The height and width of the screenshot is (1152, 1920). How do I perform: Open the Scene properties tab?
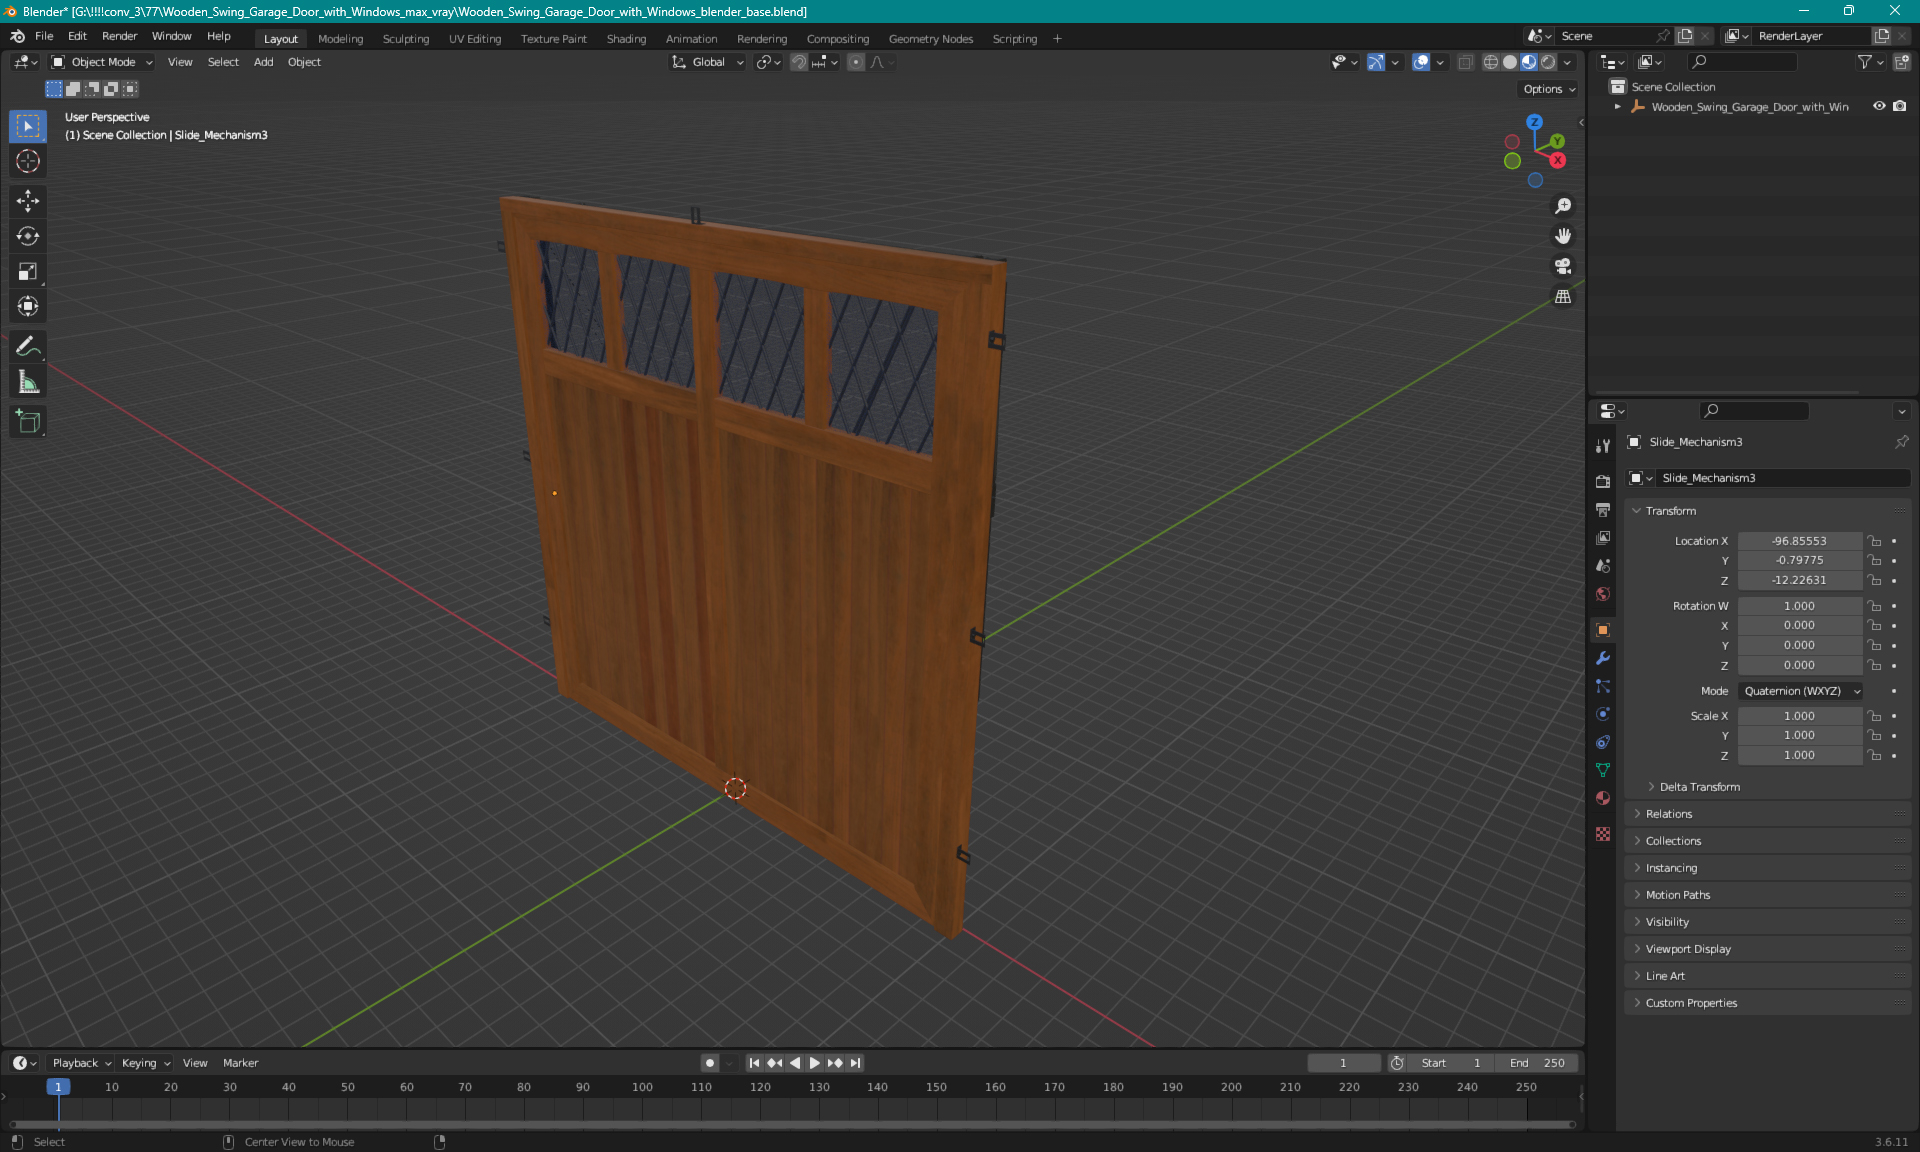click(1603, 566)
